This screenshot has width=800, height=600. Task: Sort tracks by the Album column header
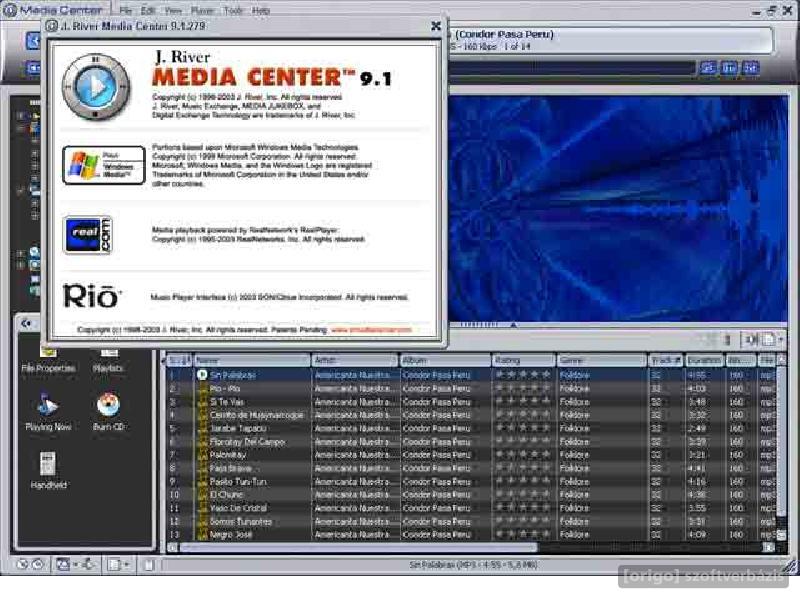pyautogui.click(x=445, y=360)
